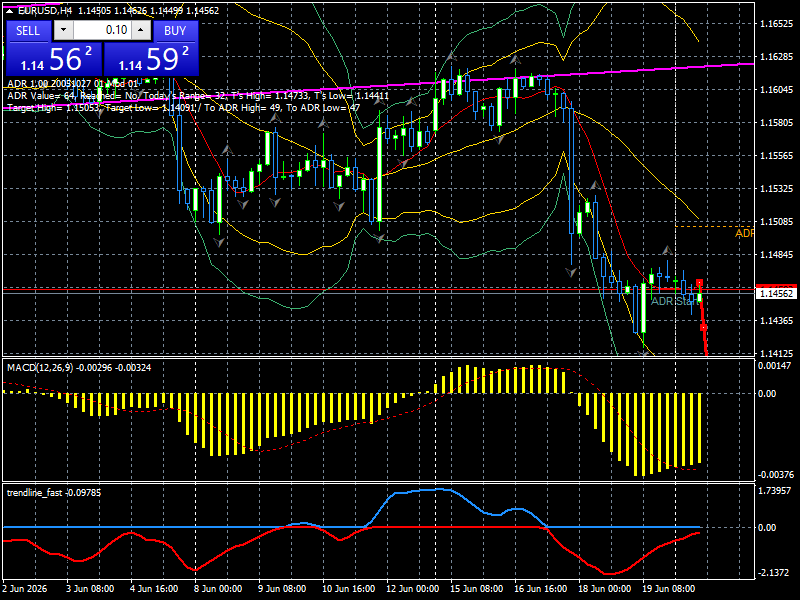Click price scale value 1.15805
The height and width of the screenshot is (600, 800).
(777, 122)
